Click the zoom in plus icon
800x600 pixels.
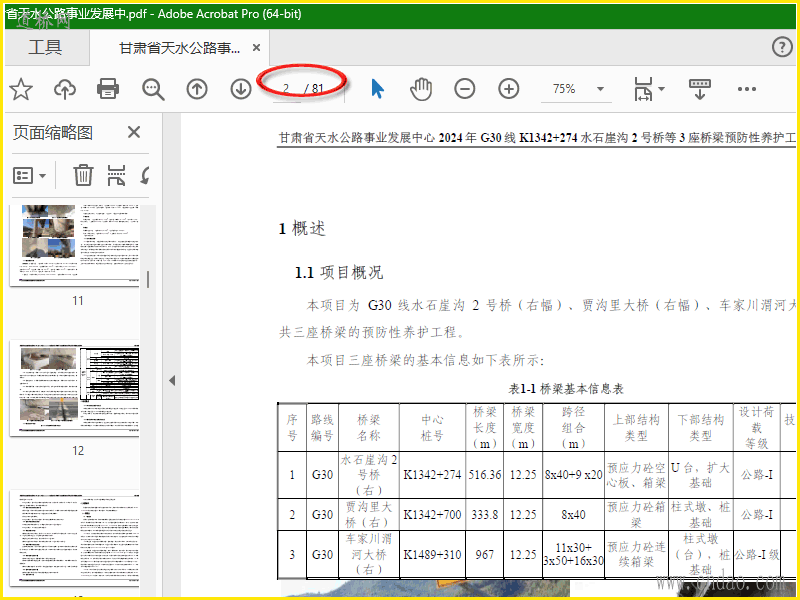[509, 89]
